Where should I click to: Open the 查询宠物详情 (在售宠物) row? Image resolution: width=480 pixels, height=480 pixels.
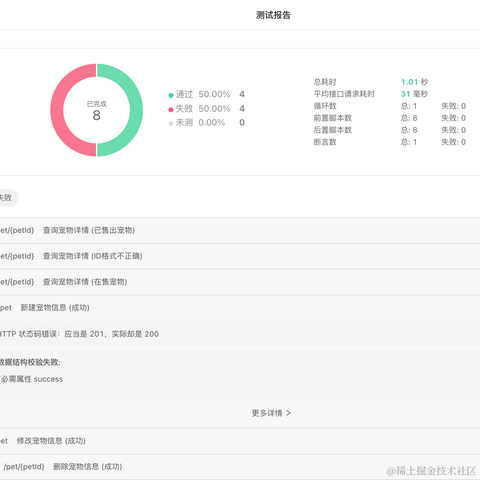(240, 282)
